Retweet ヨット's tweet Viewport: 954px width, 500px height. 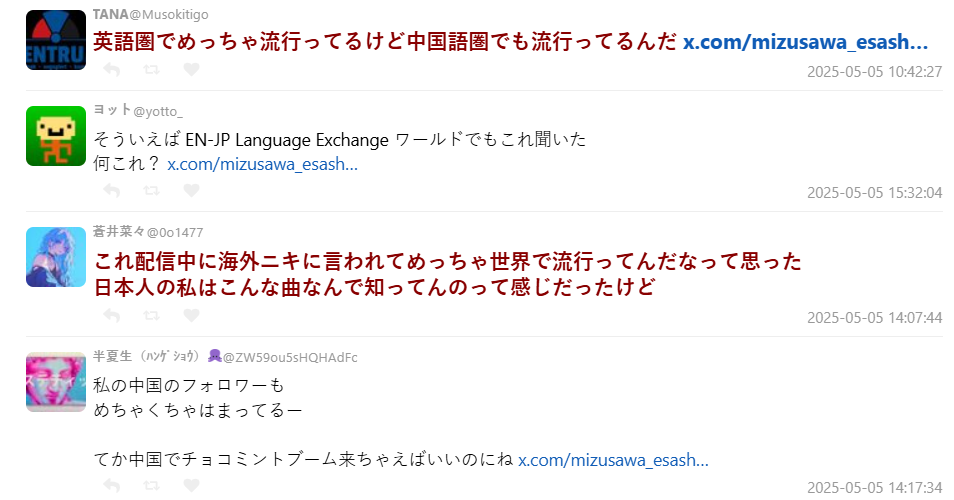[152, 191]
